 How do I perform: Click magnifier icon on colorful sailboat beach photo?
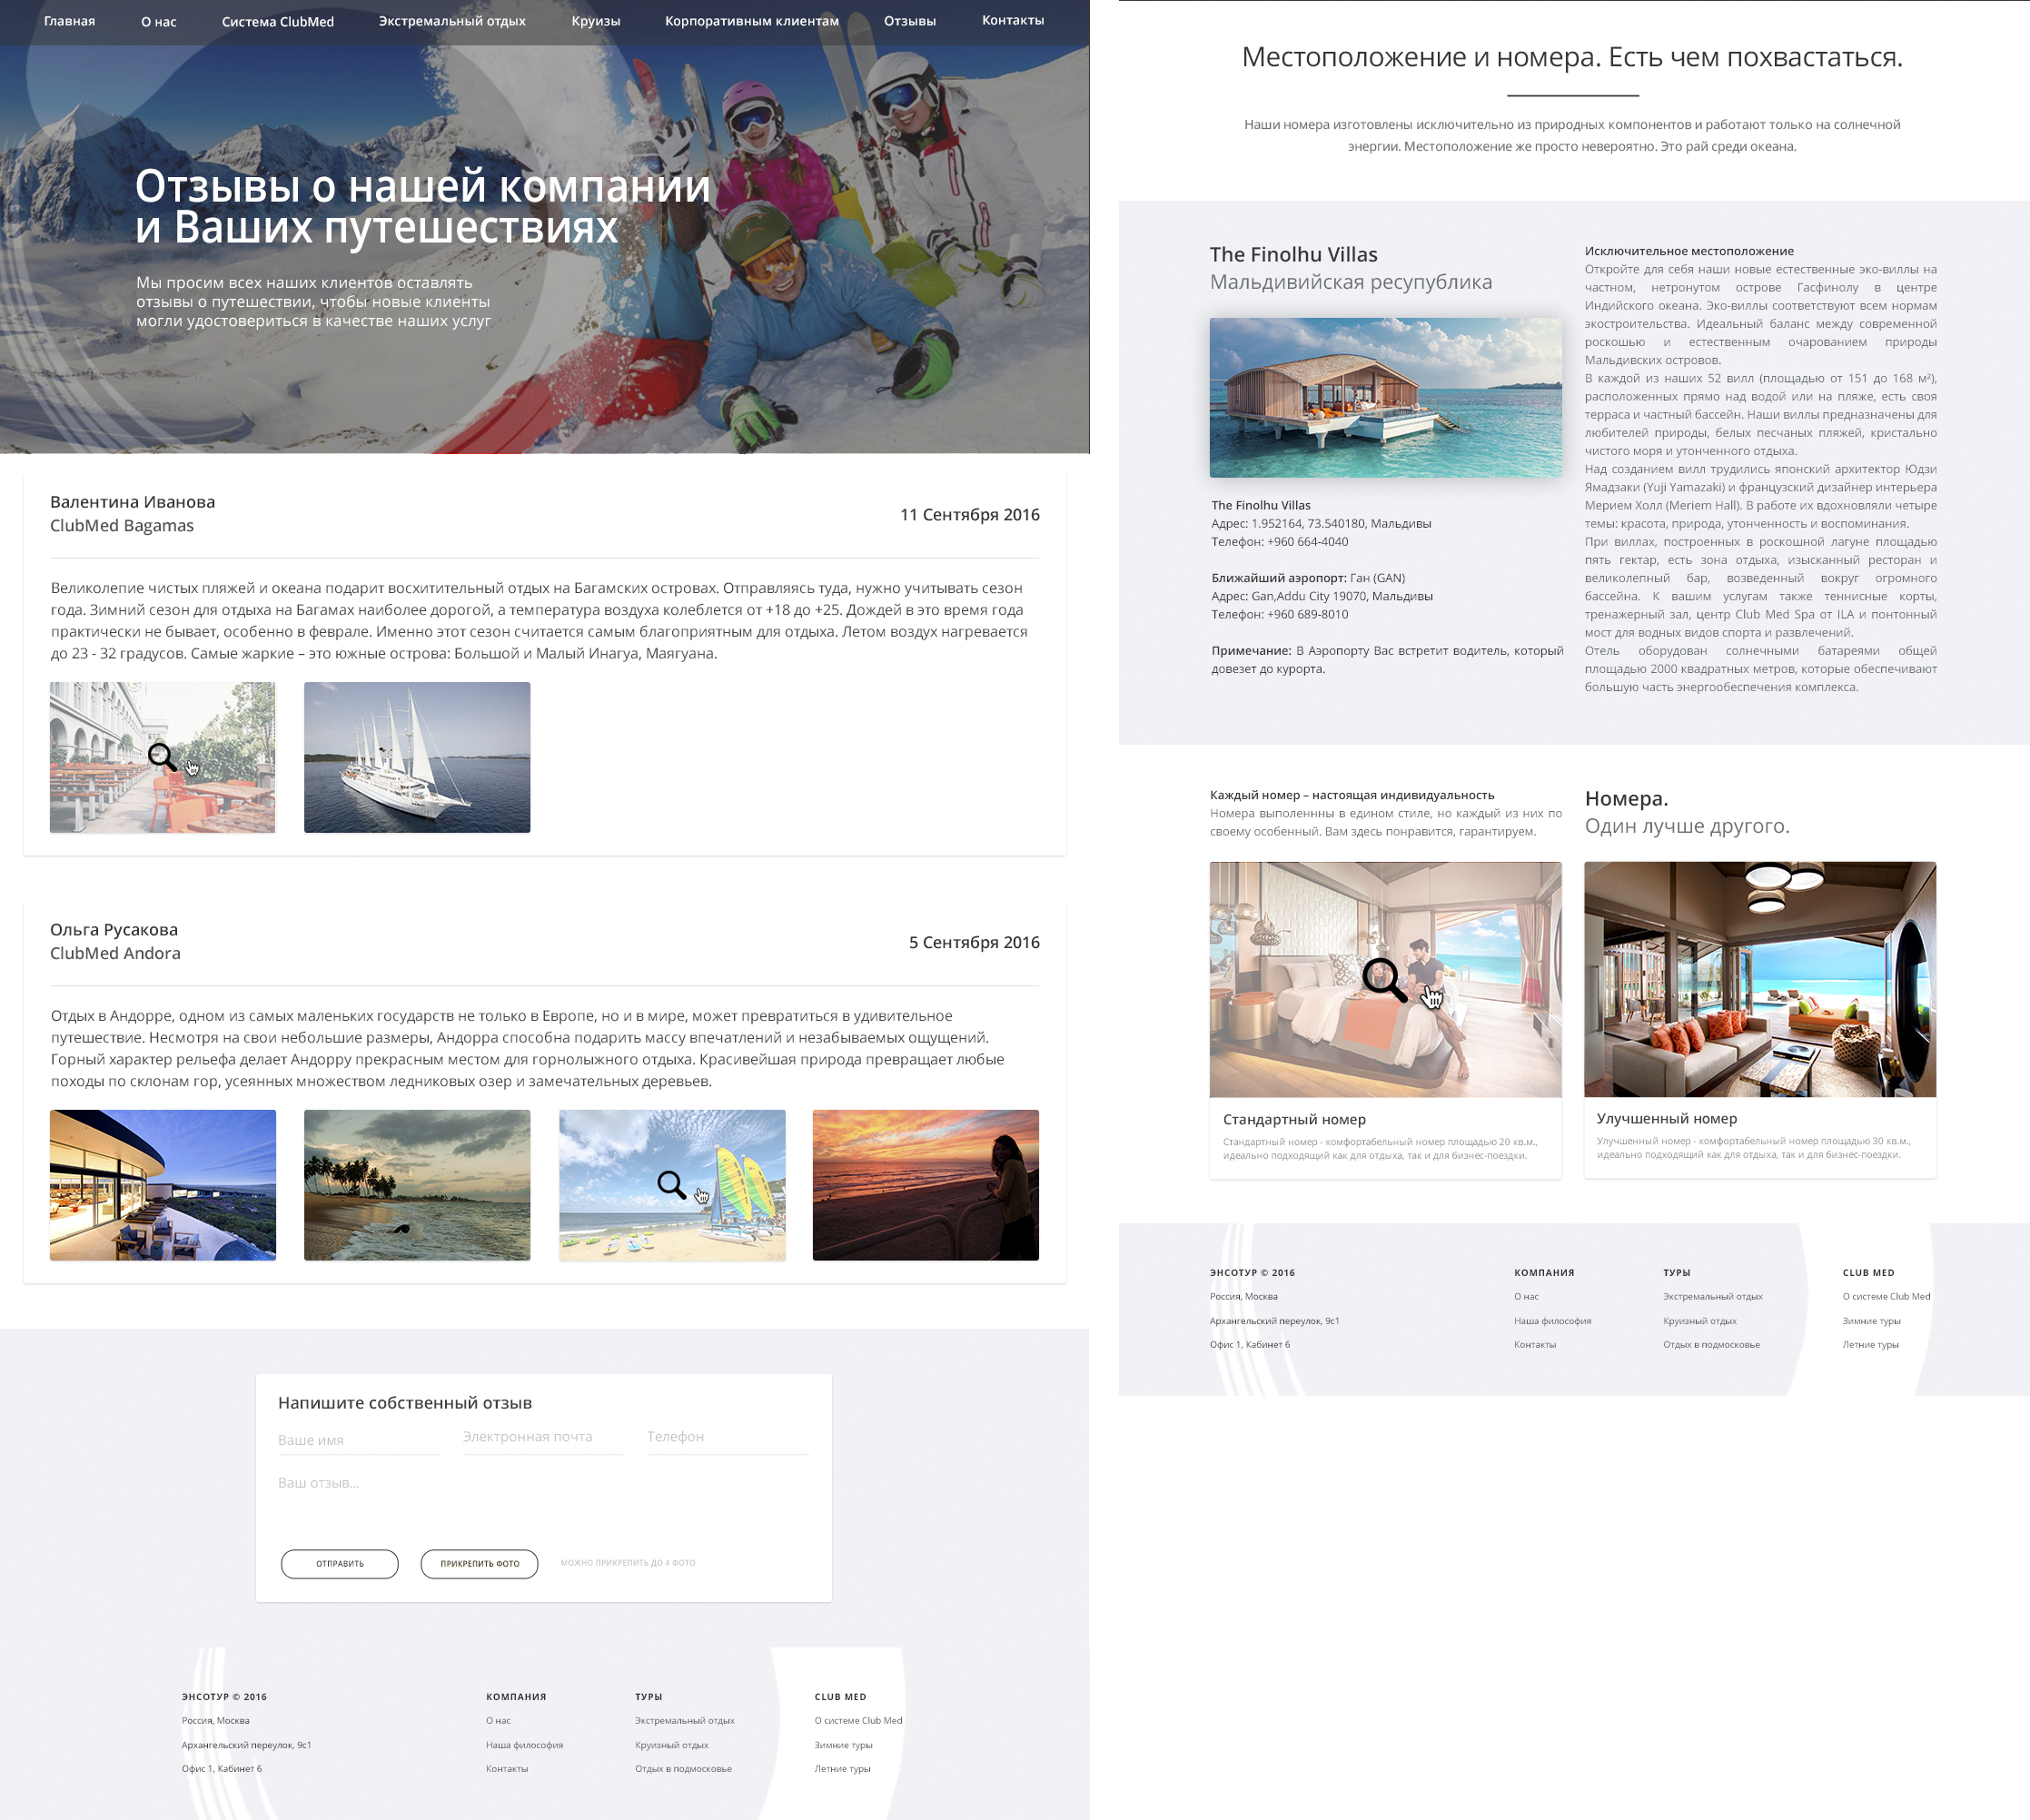click(x=671, y=1185)
